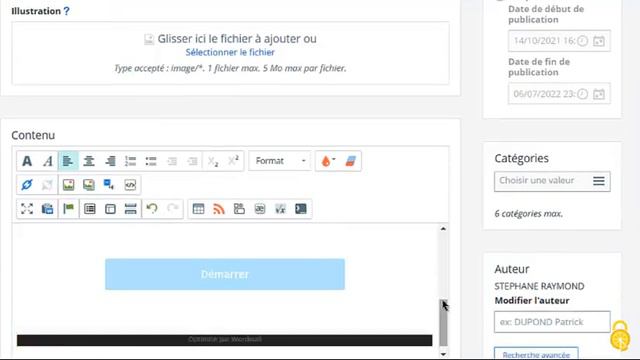640x360 pixels.
Task: Insert a special character (æ icon)
Action: [x=260, y=209]
